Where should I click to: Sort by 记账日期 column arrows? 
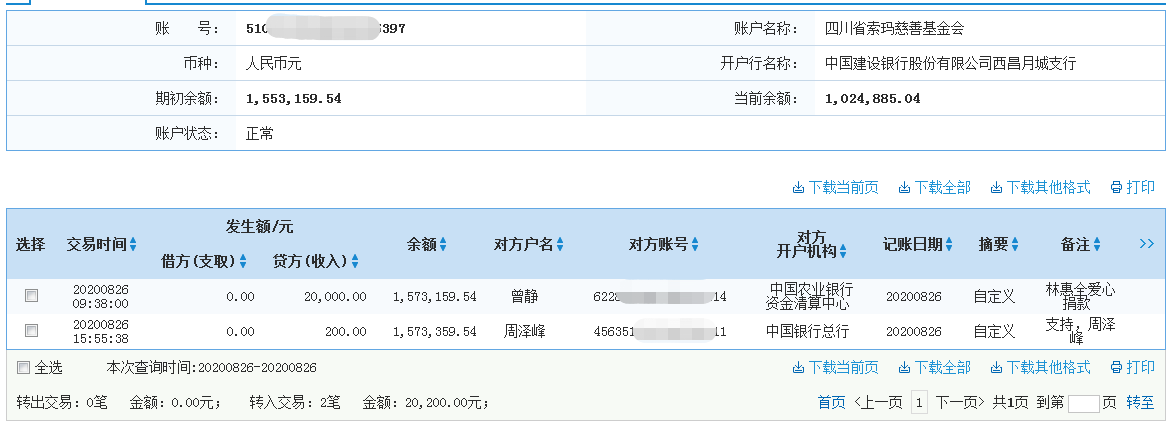(x=950, y=244)
